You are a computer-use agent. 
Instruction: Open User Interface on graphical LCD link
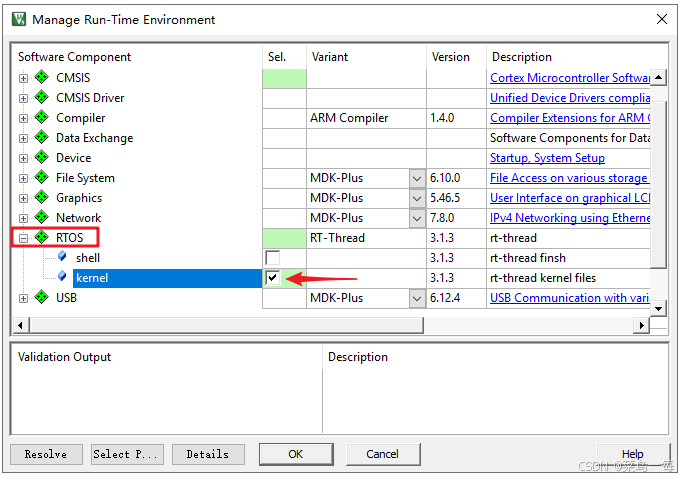[x=570, y=198]
